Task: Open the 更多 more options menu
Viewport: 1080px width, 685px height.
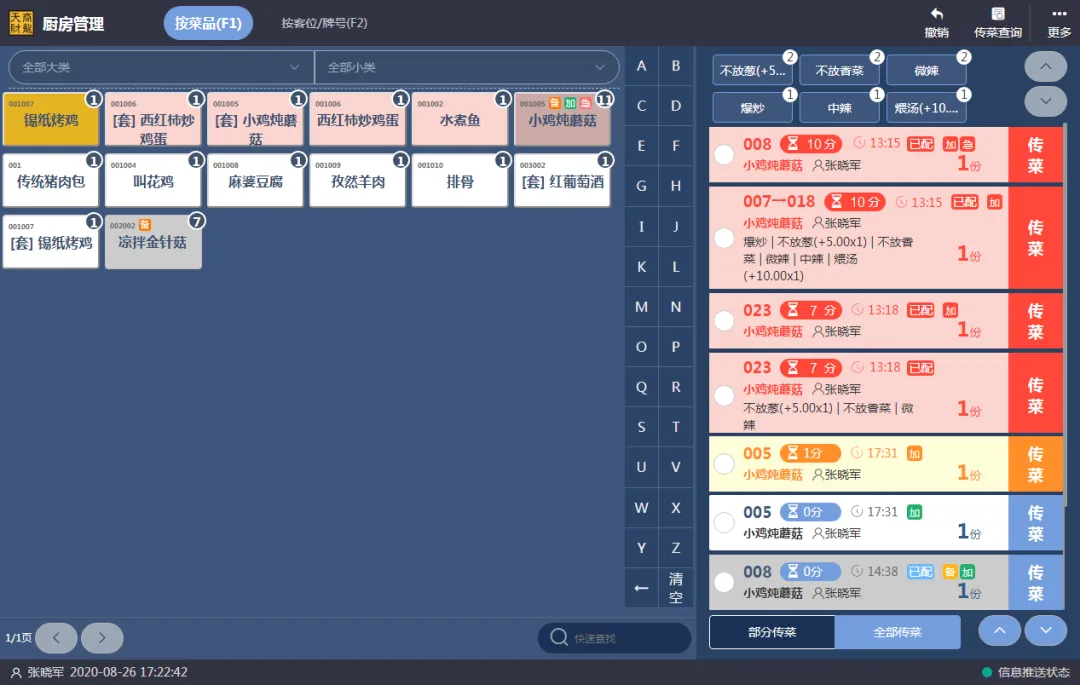Action: click(1059, 15)
